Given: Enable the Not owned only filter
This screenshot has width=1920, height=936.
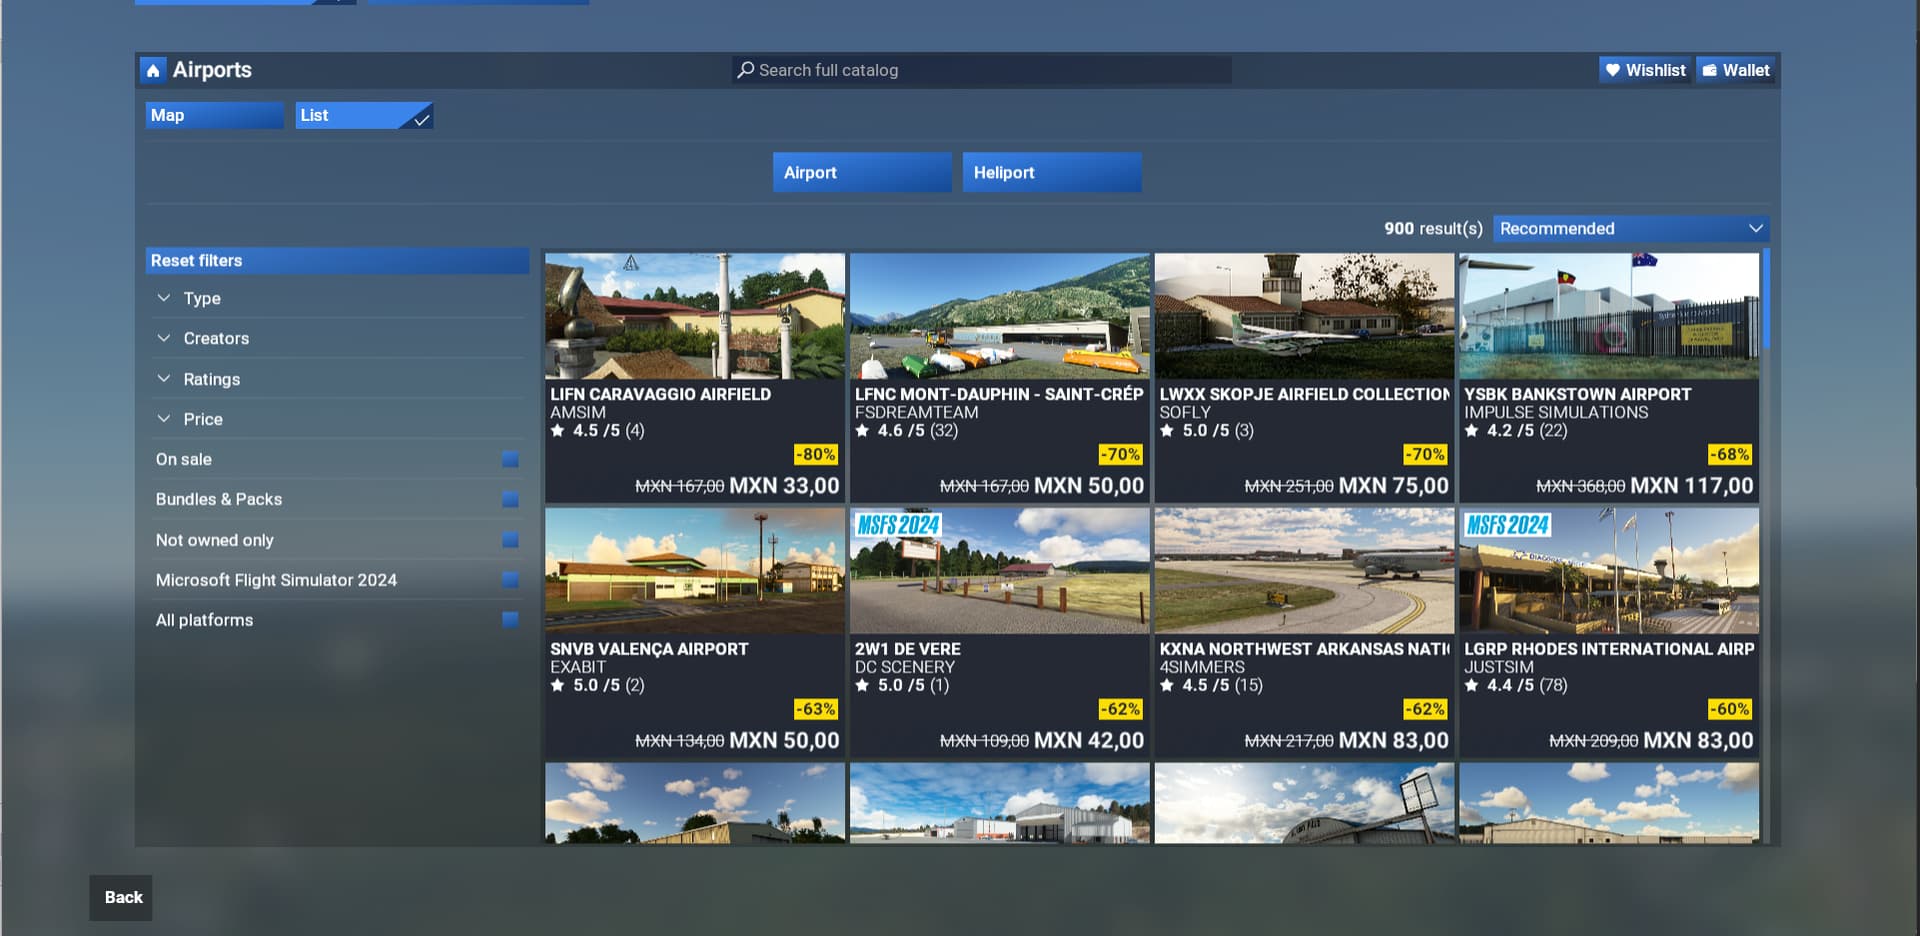Looking at the screenshot, I should [510, 540].
